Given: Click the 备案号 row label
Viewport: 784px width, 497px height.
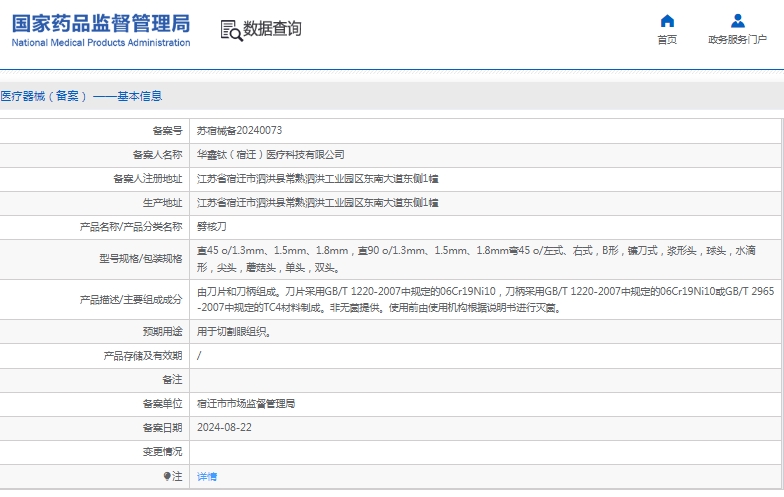Looking at the screenshot, I should coord(168,130).
